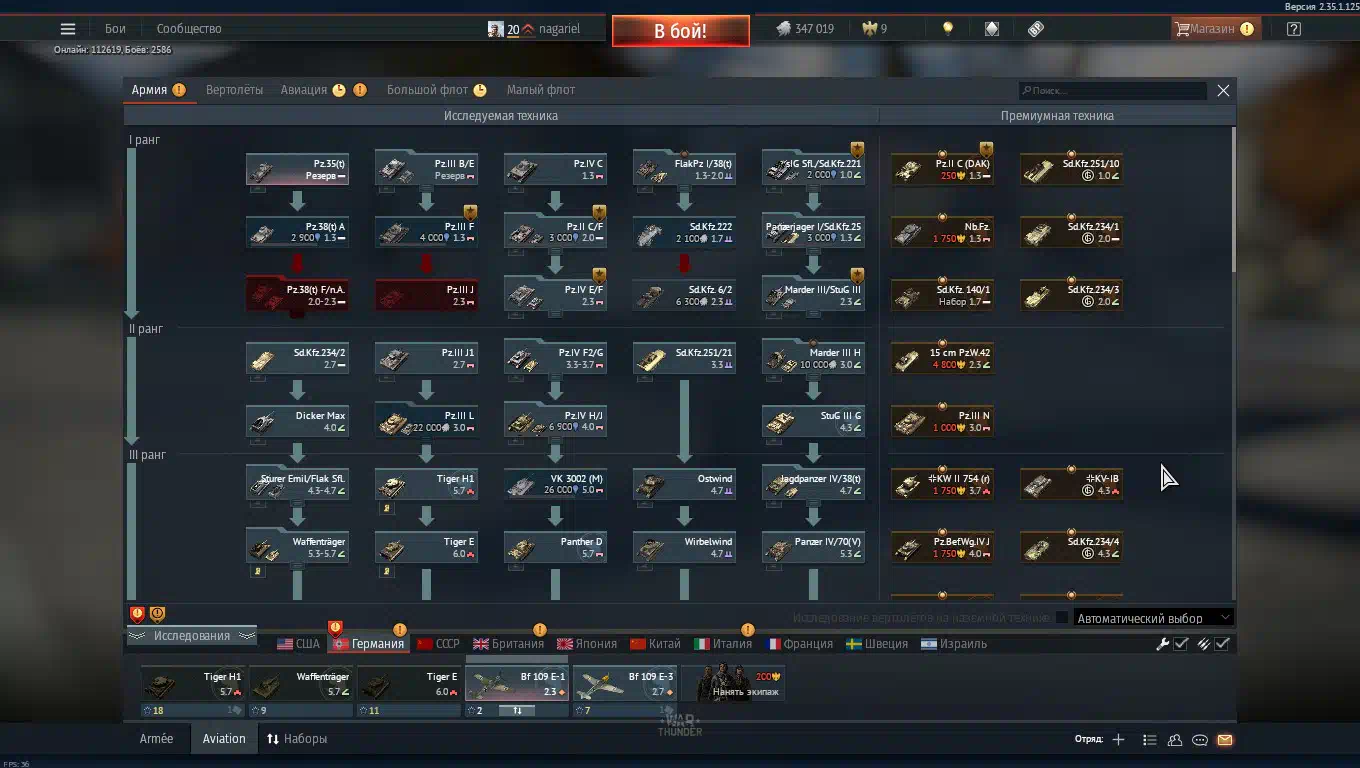Click the white diamond icon in top bar
Image resolution: width=1360 pixels, height=768 pixels.
point(991,29)
